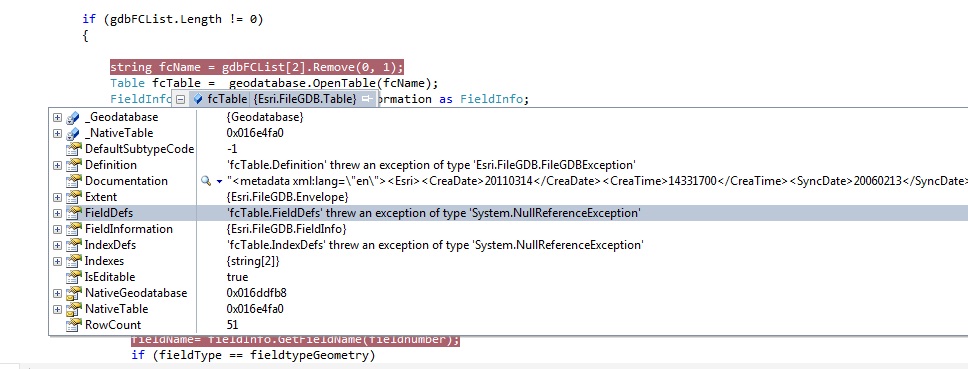Expand the IndexDefs property node
The image size is (968, 369).
(x=57, y=245)
